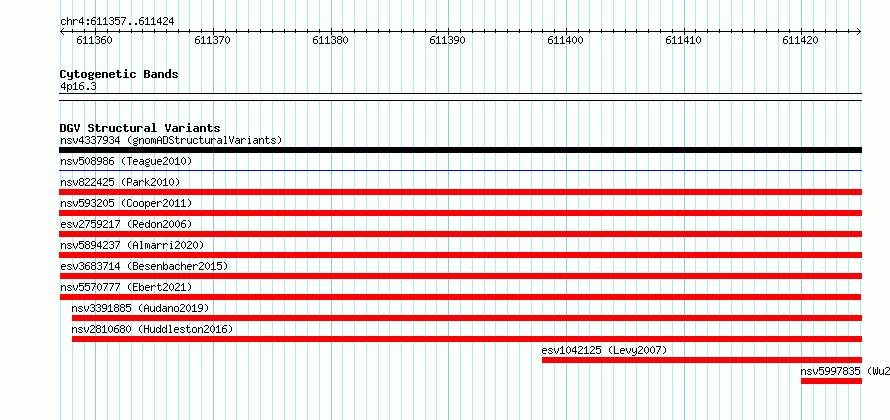This screenshot has height=420, width=890.
Task: Click the chr4:611357..611424 region label
Action: 117,22
